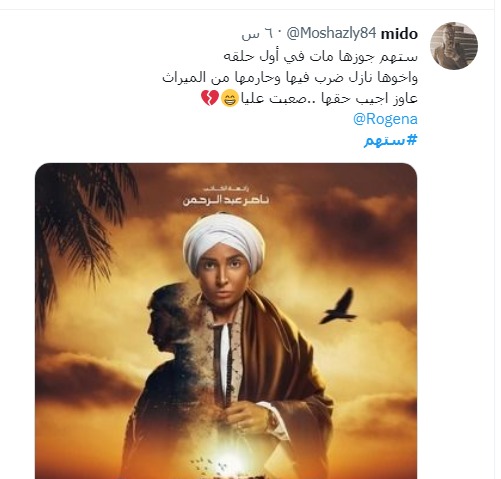Open mido's profile avatar picture
The height and width of the screenshot is (479, 501).
(454, 46)
